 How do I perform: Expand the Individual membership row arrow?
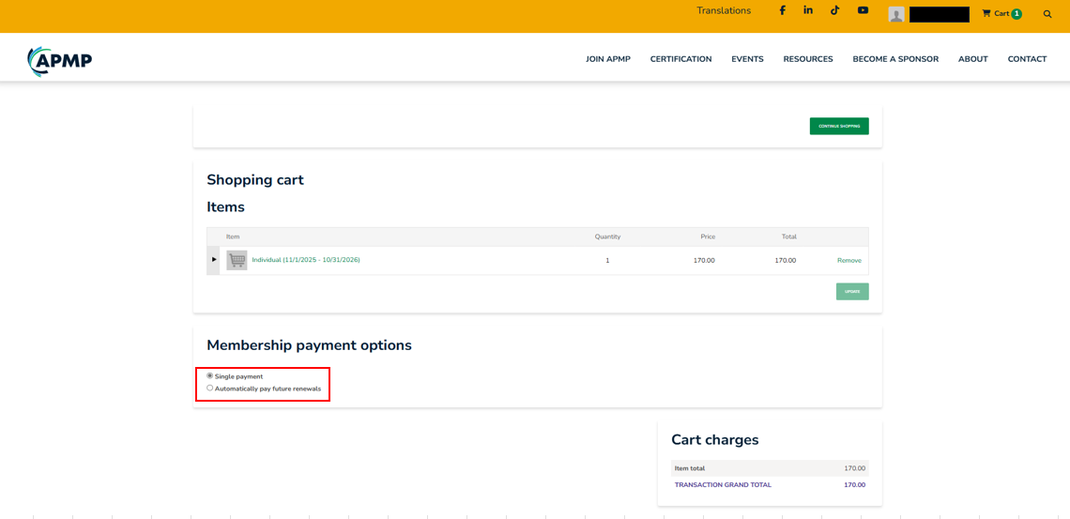214,260
